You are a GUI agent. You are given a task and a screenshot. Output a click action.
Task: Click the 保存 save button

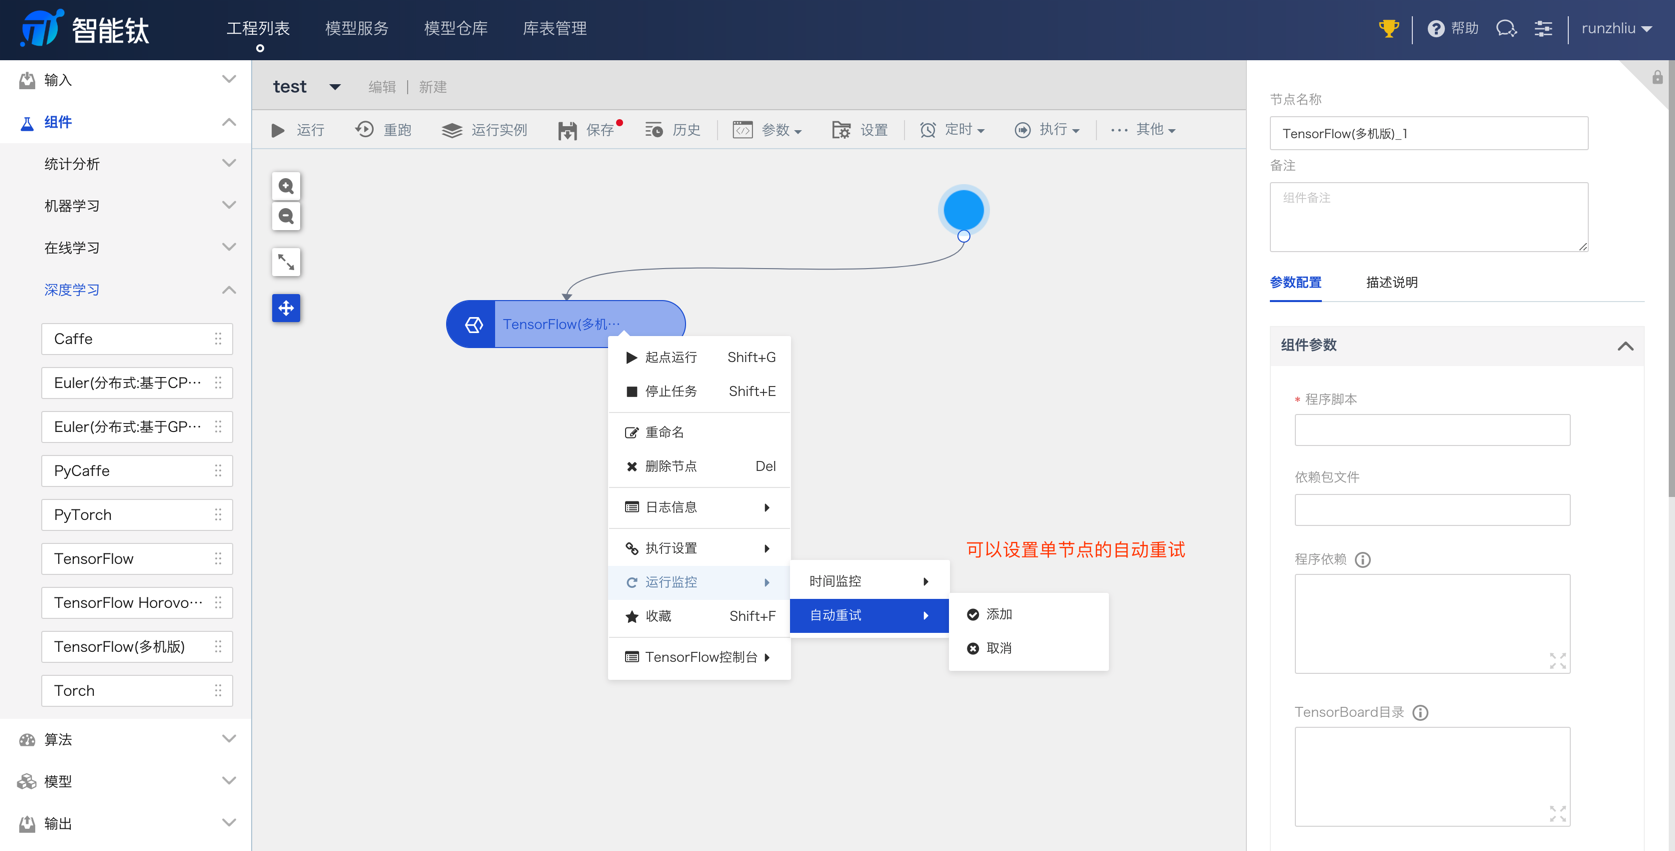point(589,130)
